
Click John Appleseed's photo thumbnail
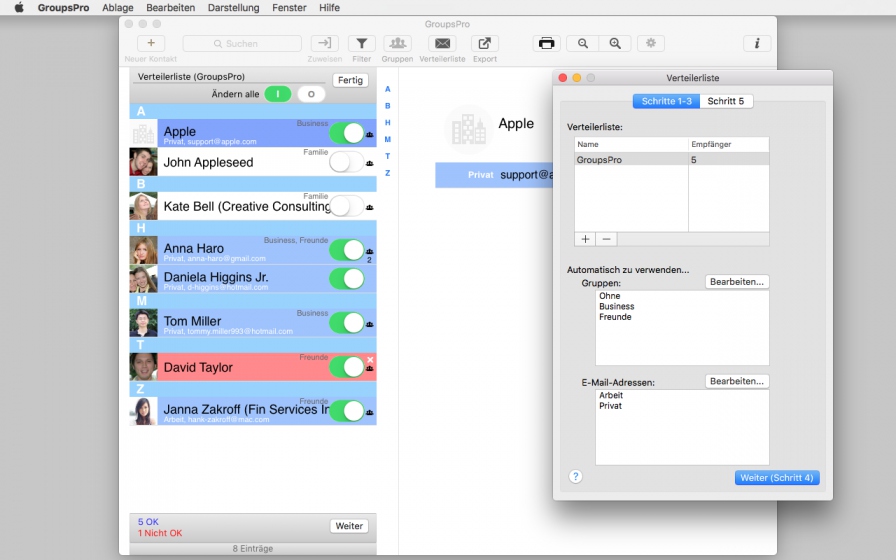tap(143, 162)
